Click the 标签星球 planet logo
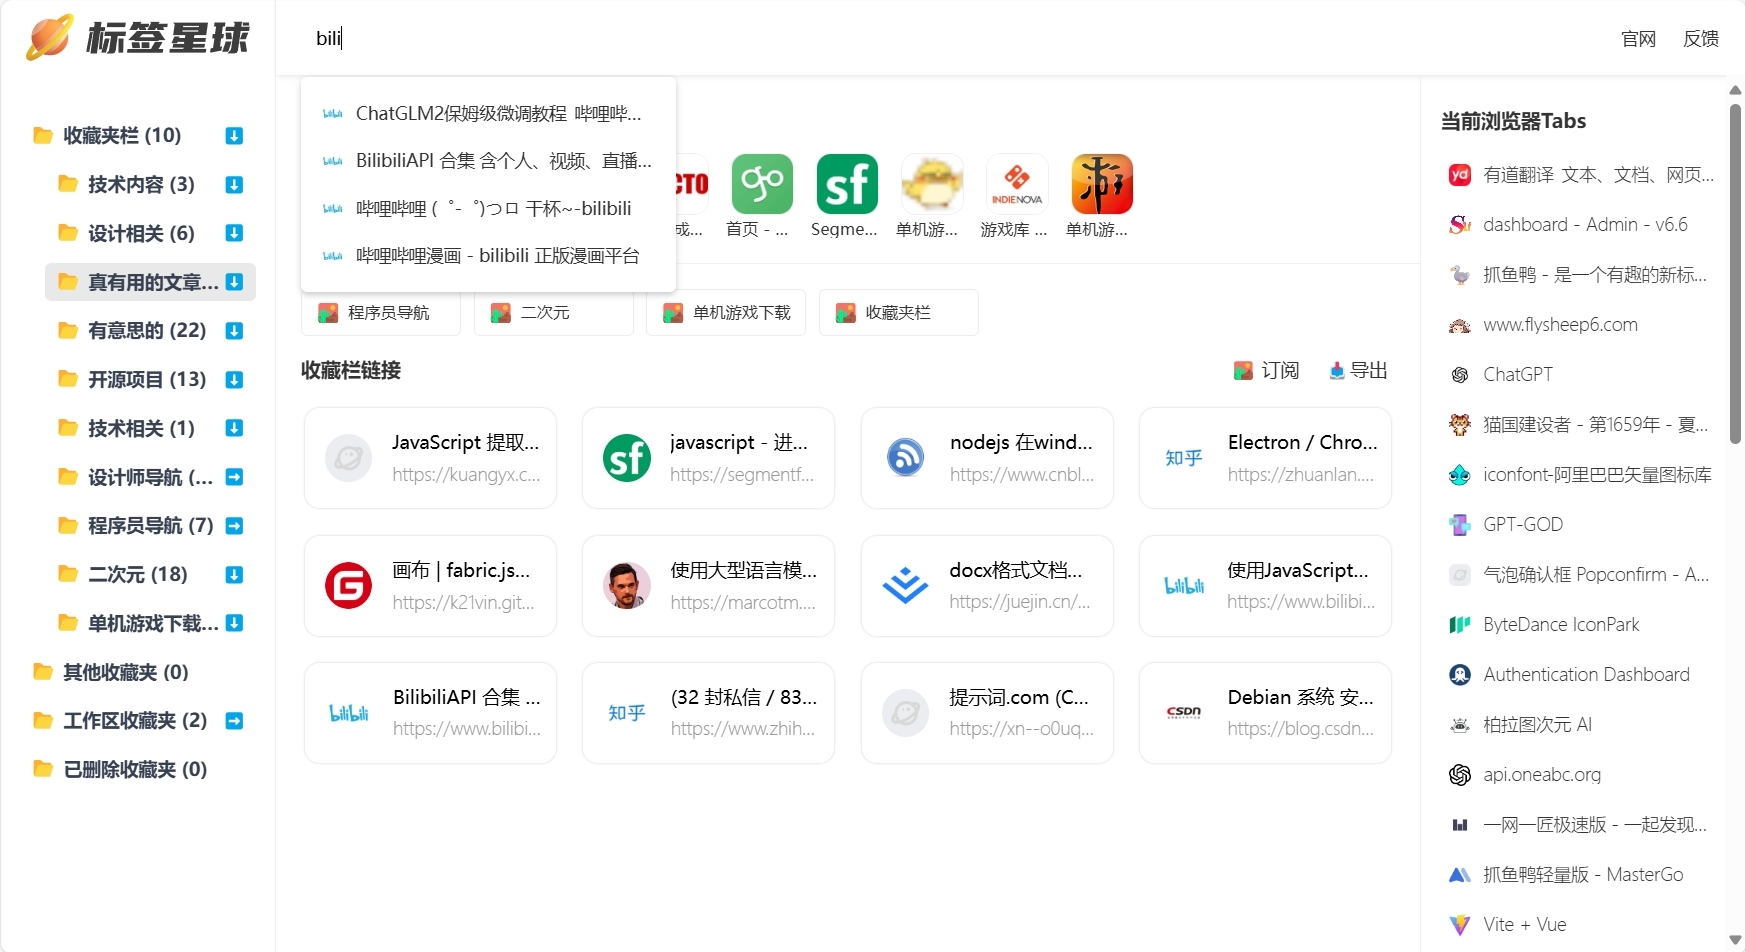 [x=49, y=38]
